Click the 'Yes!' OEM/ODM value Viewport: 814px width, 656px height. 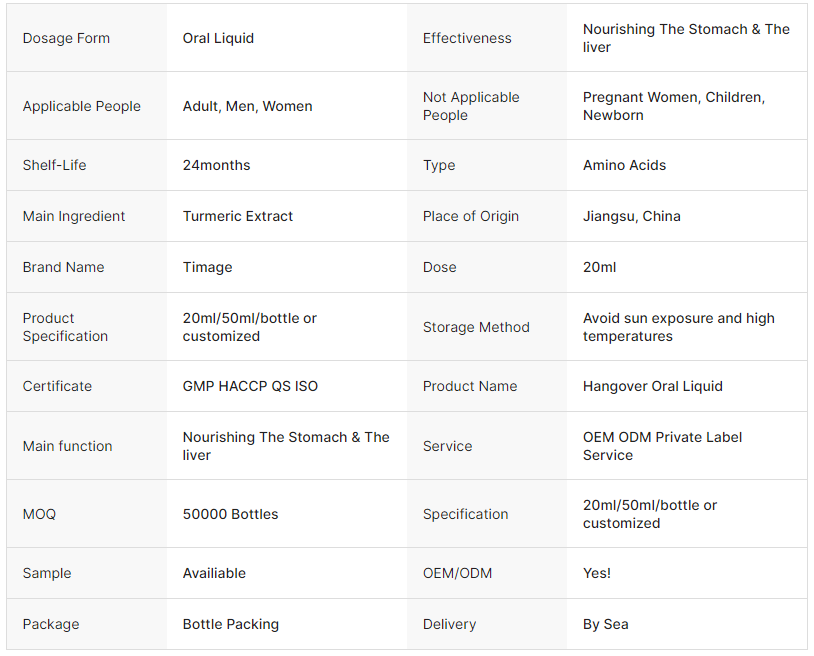coord(597,573)
